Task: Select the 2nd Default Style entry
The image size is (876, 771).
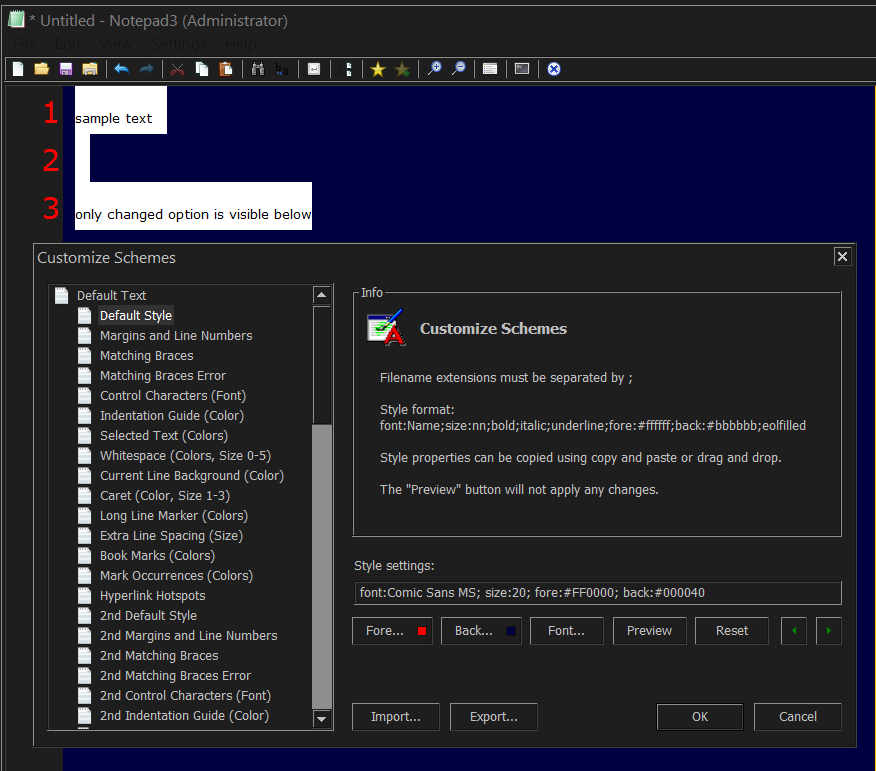Action: 148,615
